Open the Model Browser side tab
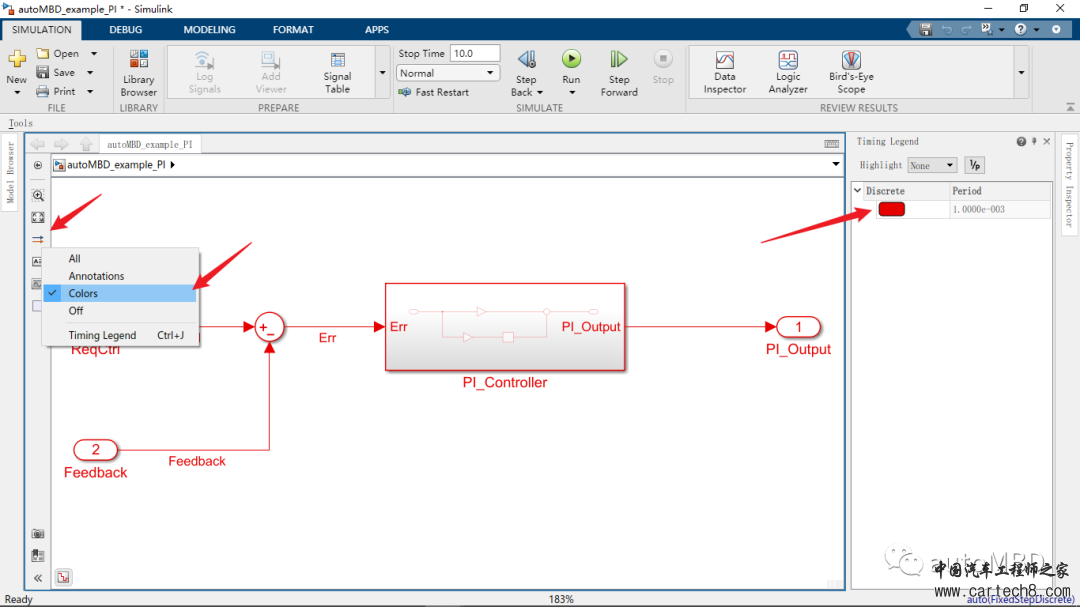Screen dimensions: 1080x607 10,172
